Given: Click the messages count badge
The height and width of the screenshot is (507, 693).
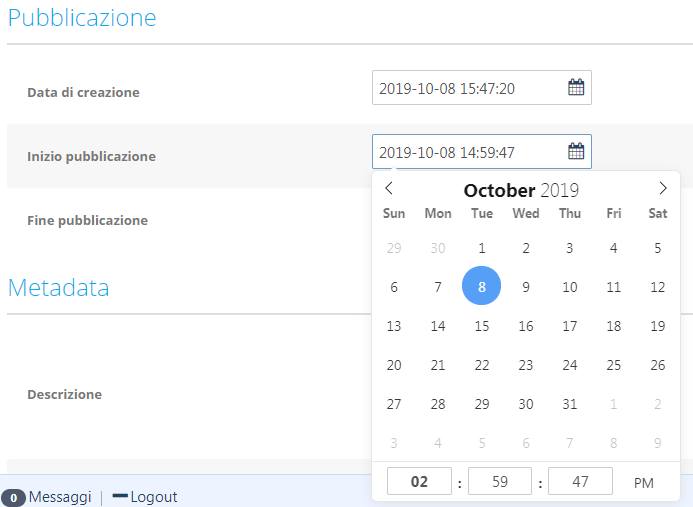Looking at the screenshot, I should click(x=13, y=498).
